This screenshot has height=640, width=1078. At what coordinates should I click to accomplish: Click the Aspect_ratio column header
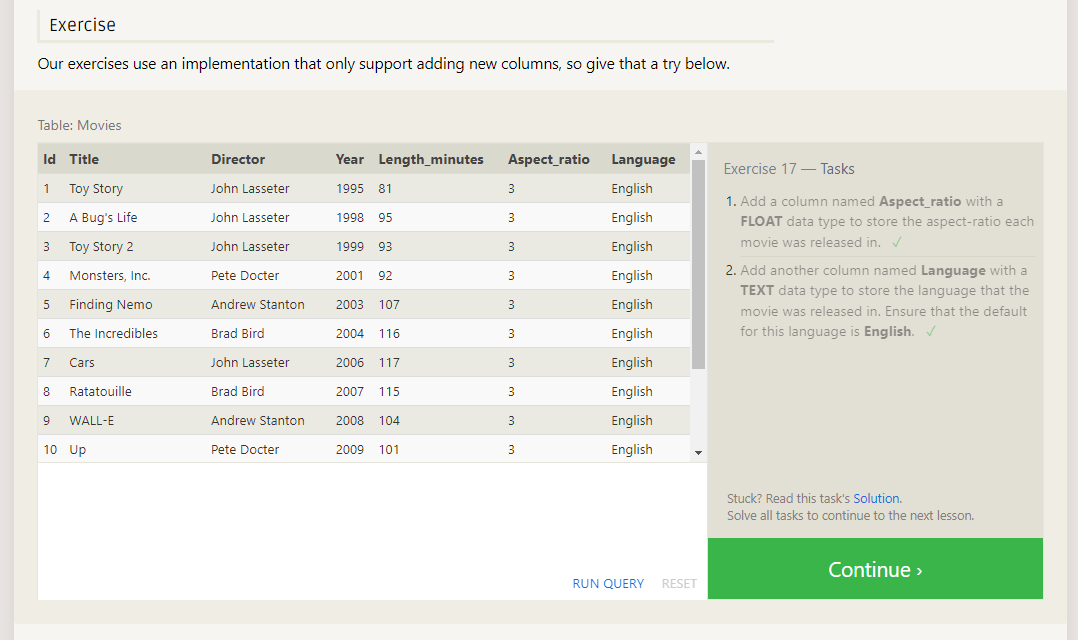[x=549, y=159]
